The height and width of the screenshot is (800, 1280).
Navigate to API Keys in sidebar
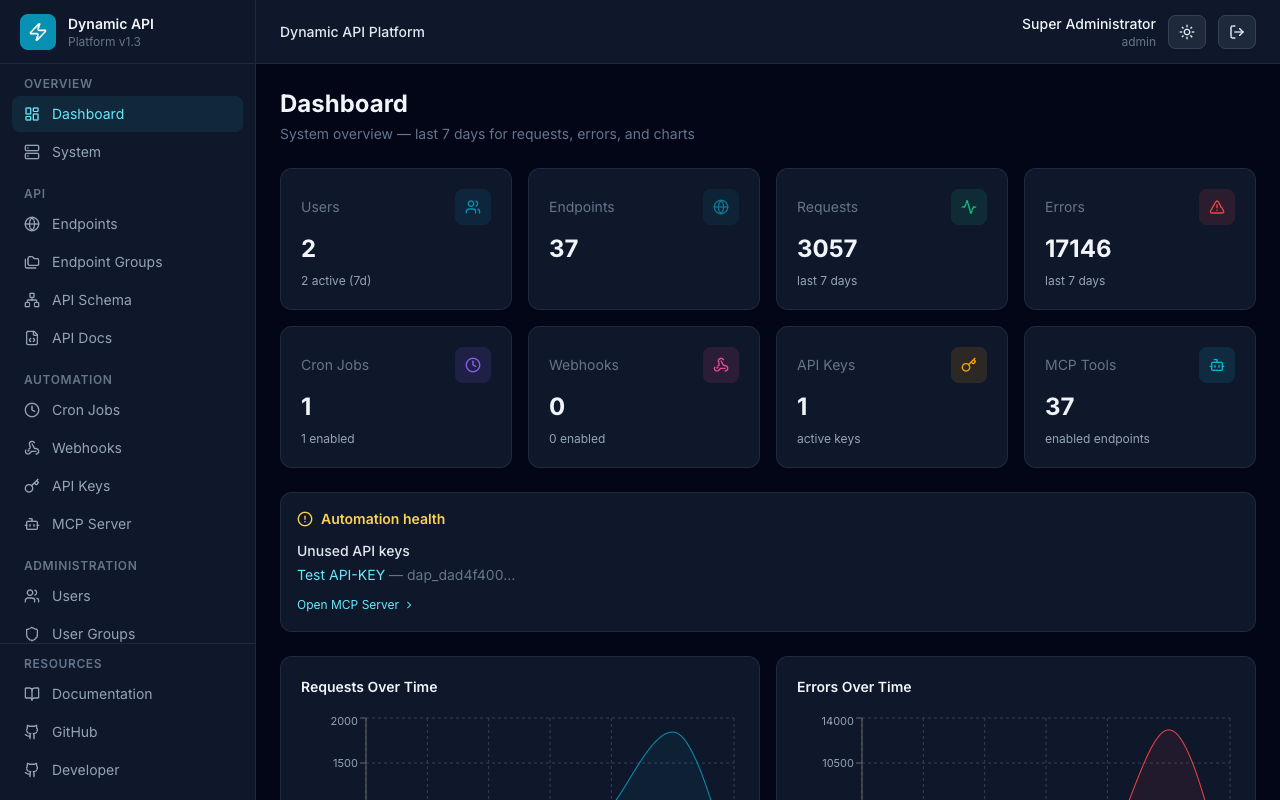[127, 486]
